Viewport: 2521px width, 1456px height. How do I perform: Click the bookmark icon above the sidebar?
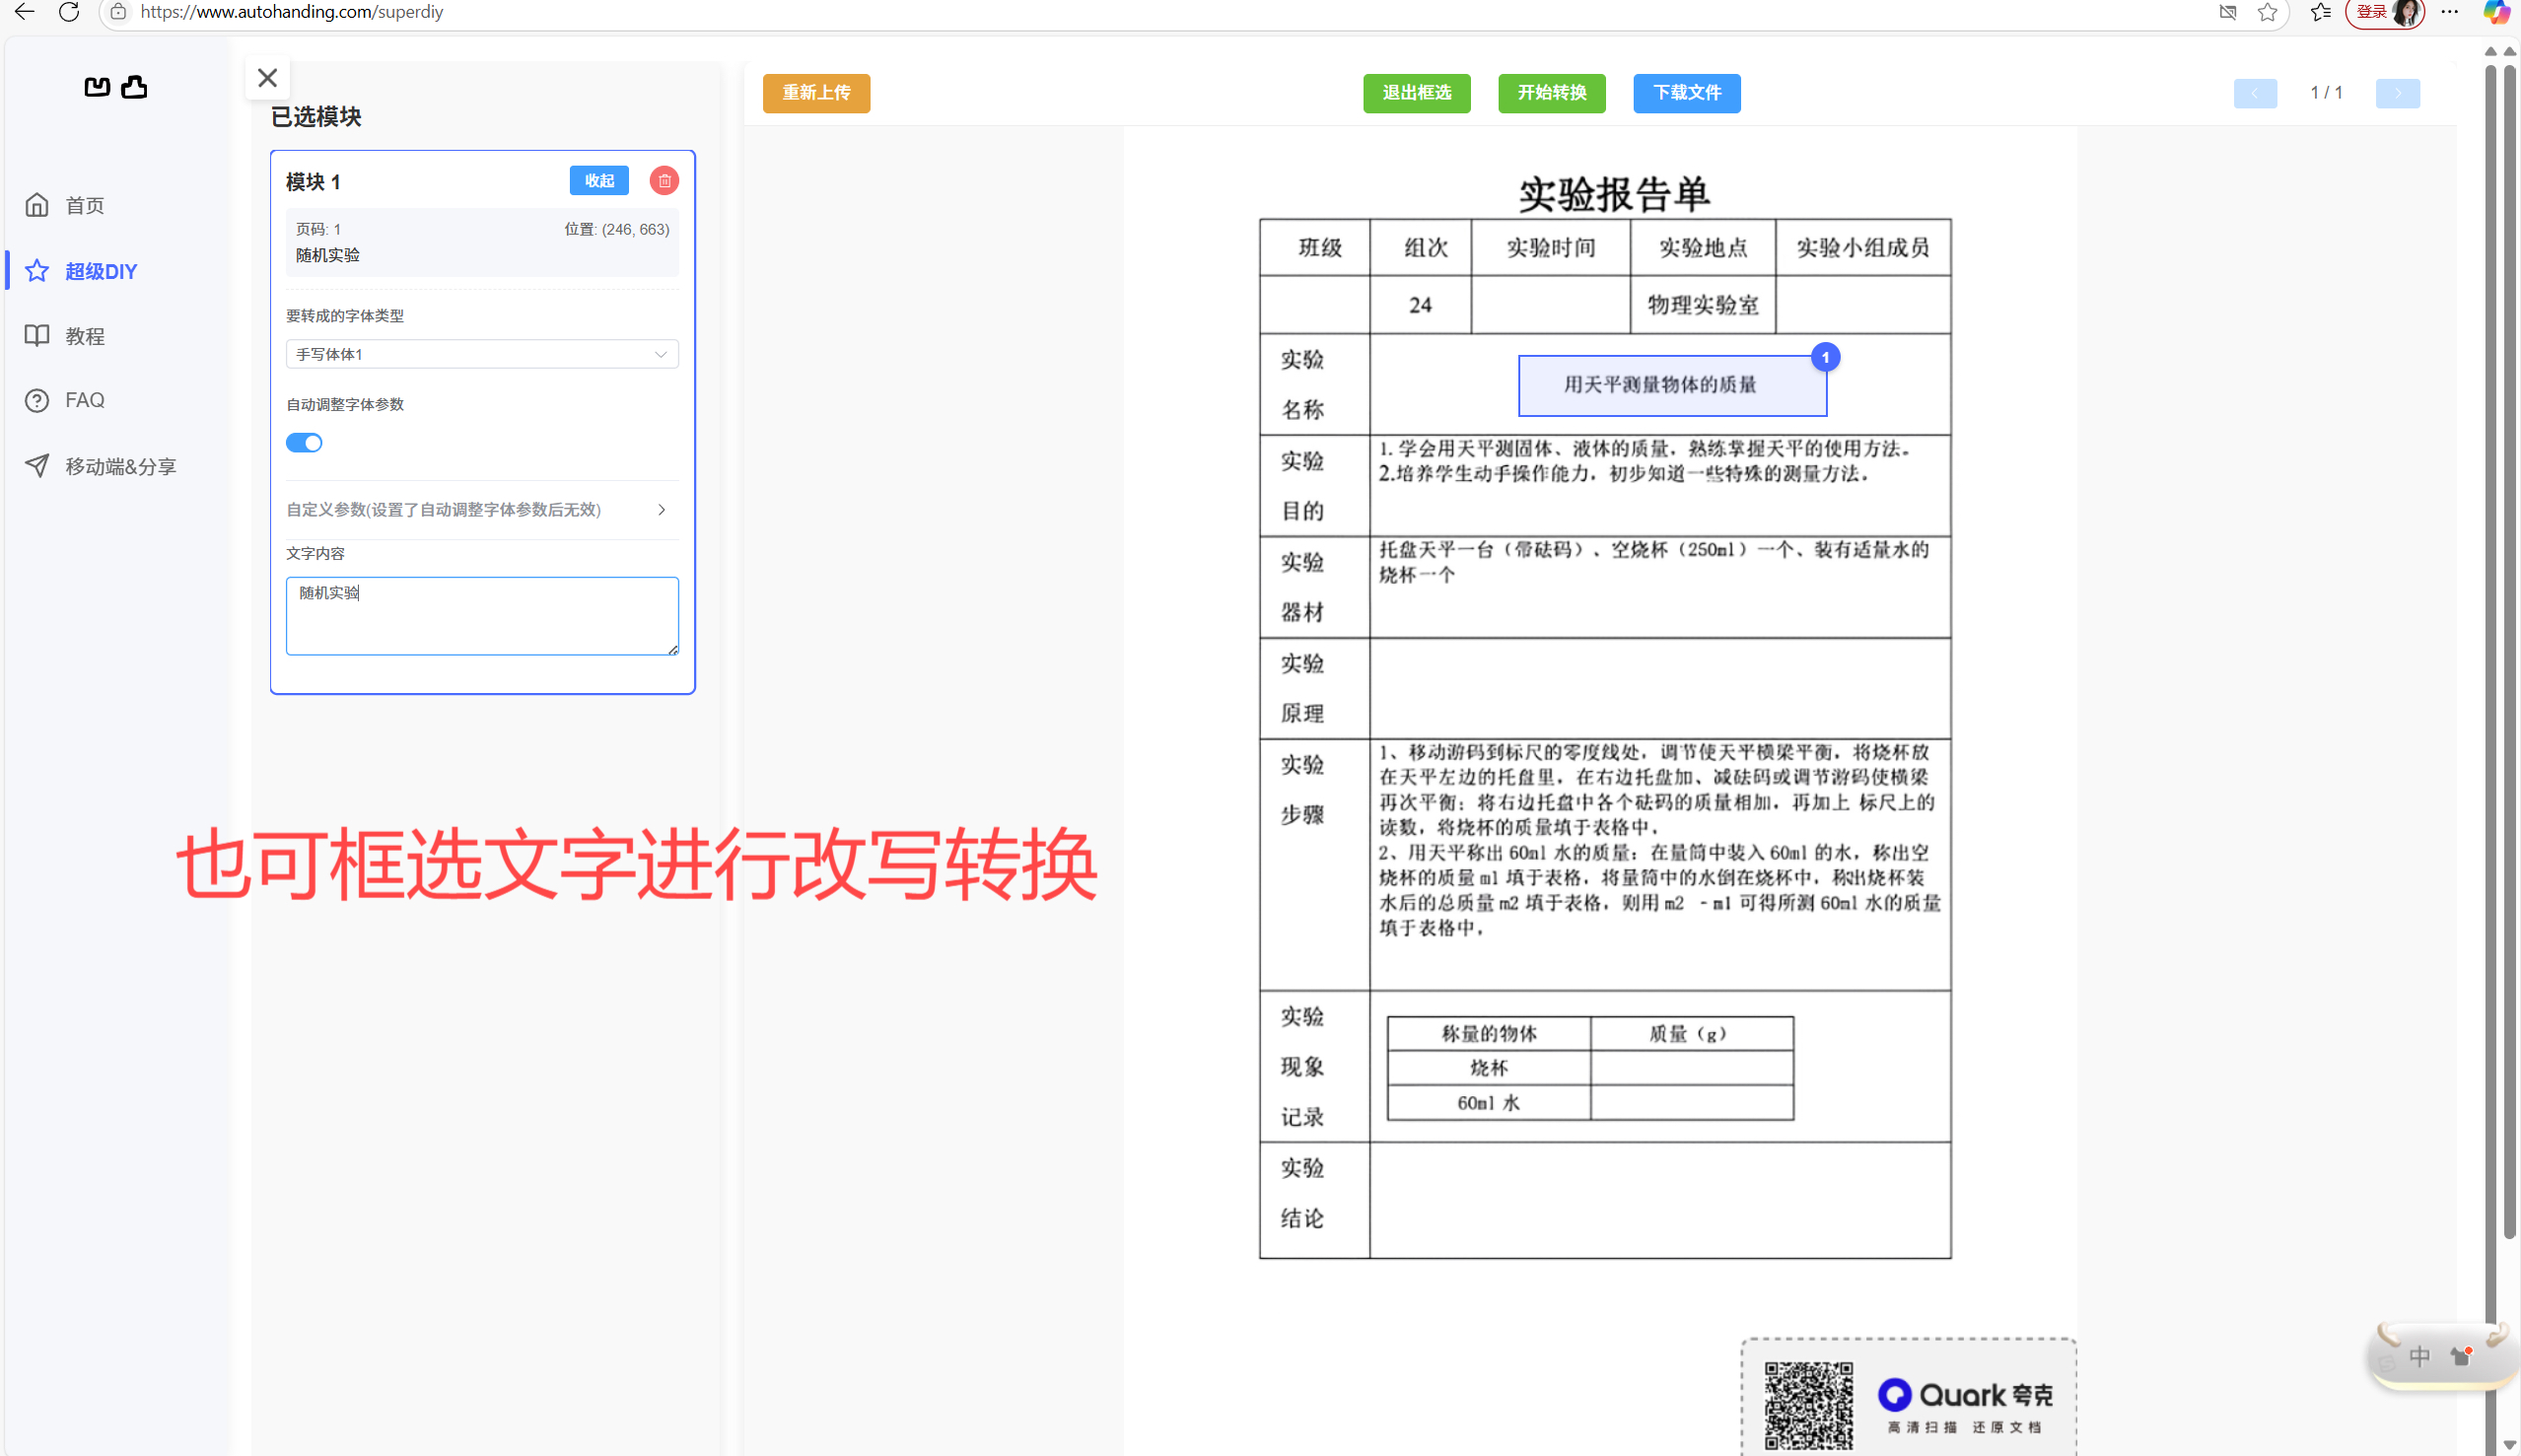coord(96,87)
